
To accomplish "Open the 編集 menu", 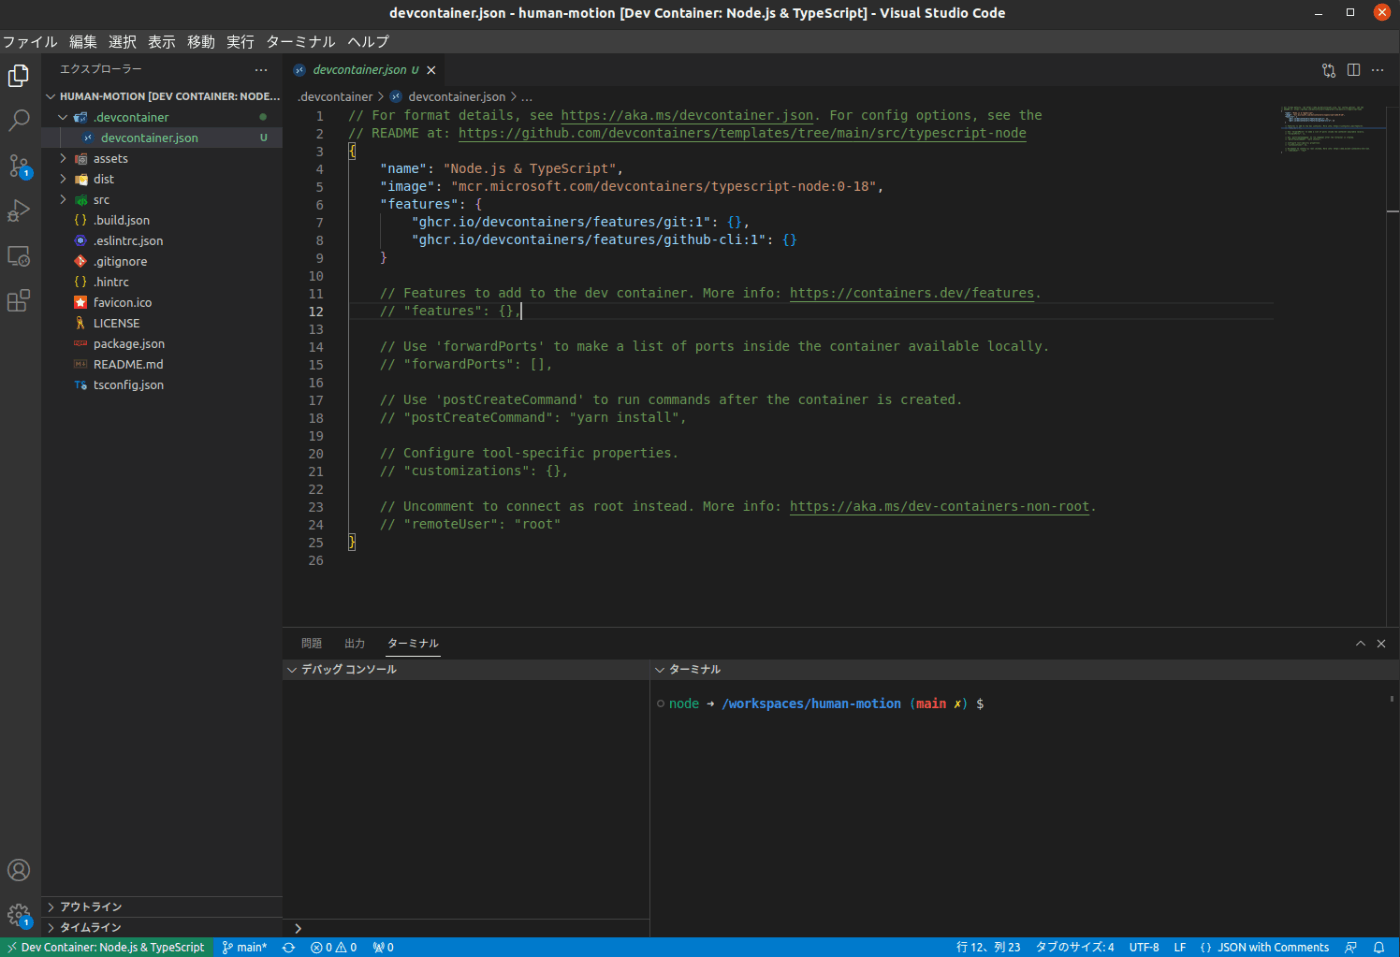I will pos(83,42).
